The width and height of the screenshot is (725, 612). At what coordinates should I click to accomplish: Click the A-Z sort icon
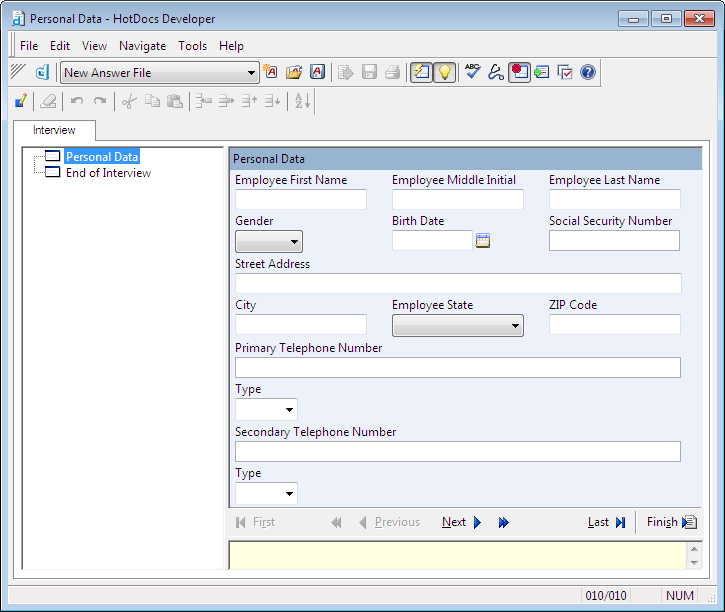pyautogui.click(x=302, y=101)
